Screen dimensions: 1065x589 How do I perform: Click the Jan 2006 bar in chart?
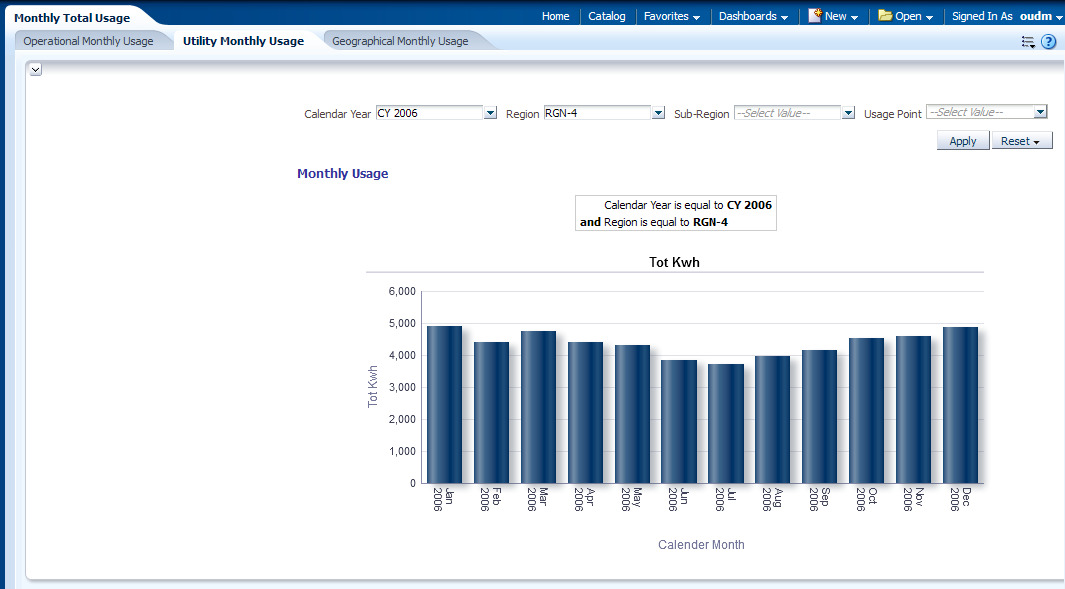[x=444, y=405]
